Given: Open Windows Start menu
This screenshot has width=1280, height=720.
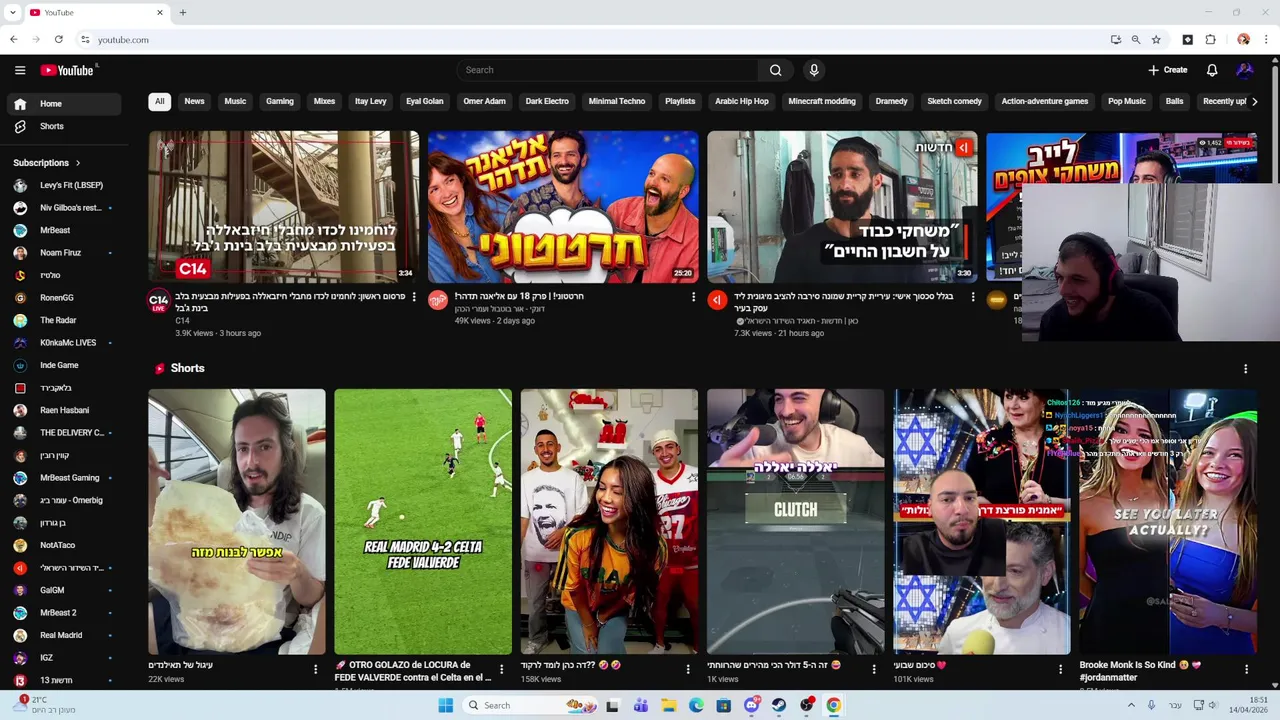Looking at the screenshot, I should [446, 705].
